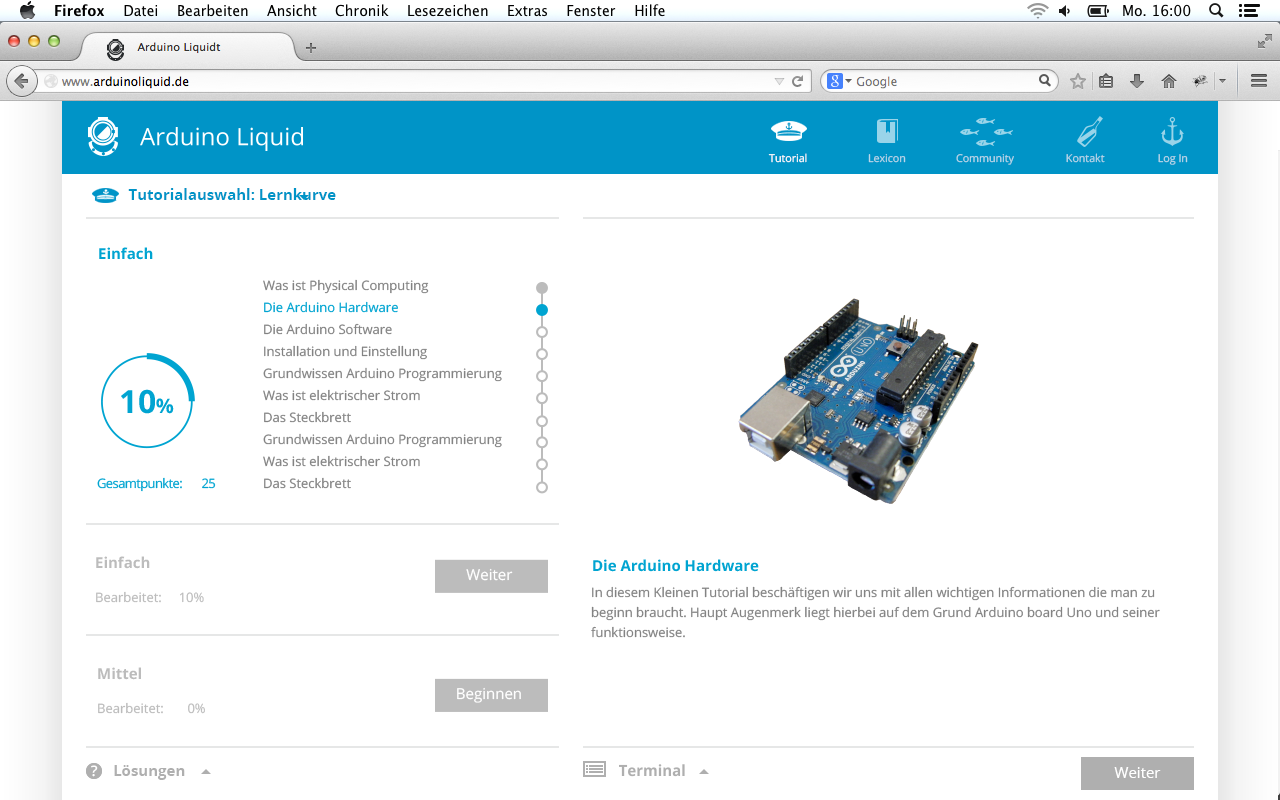Open the Firefox hamburger menu

(1259, 81)
